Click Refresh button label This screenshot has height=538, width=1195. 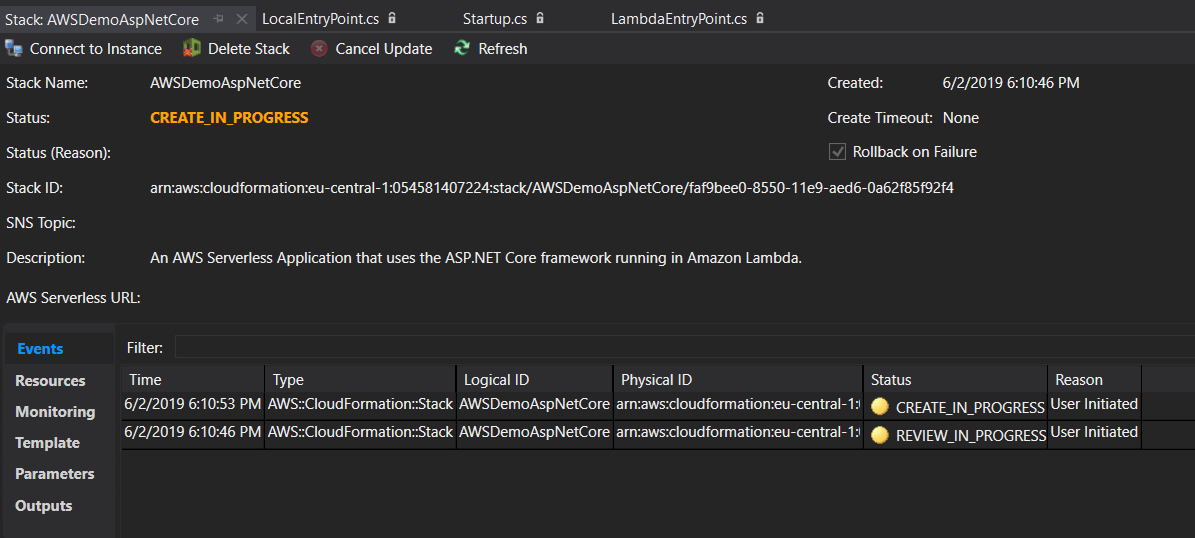point(503,49)
